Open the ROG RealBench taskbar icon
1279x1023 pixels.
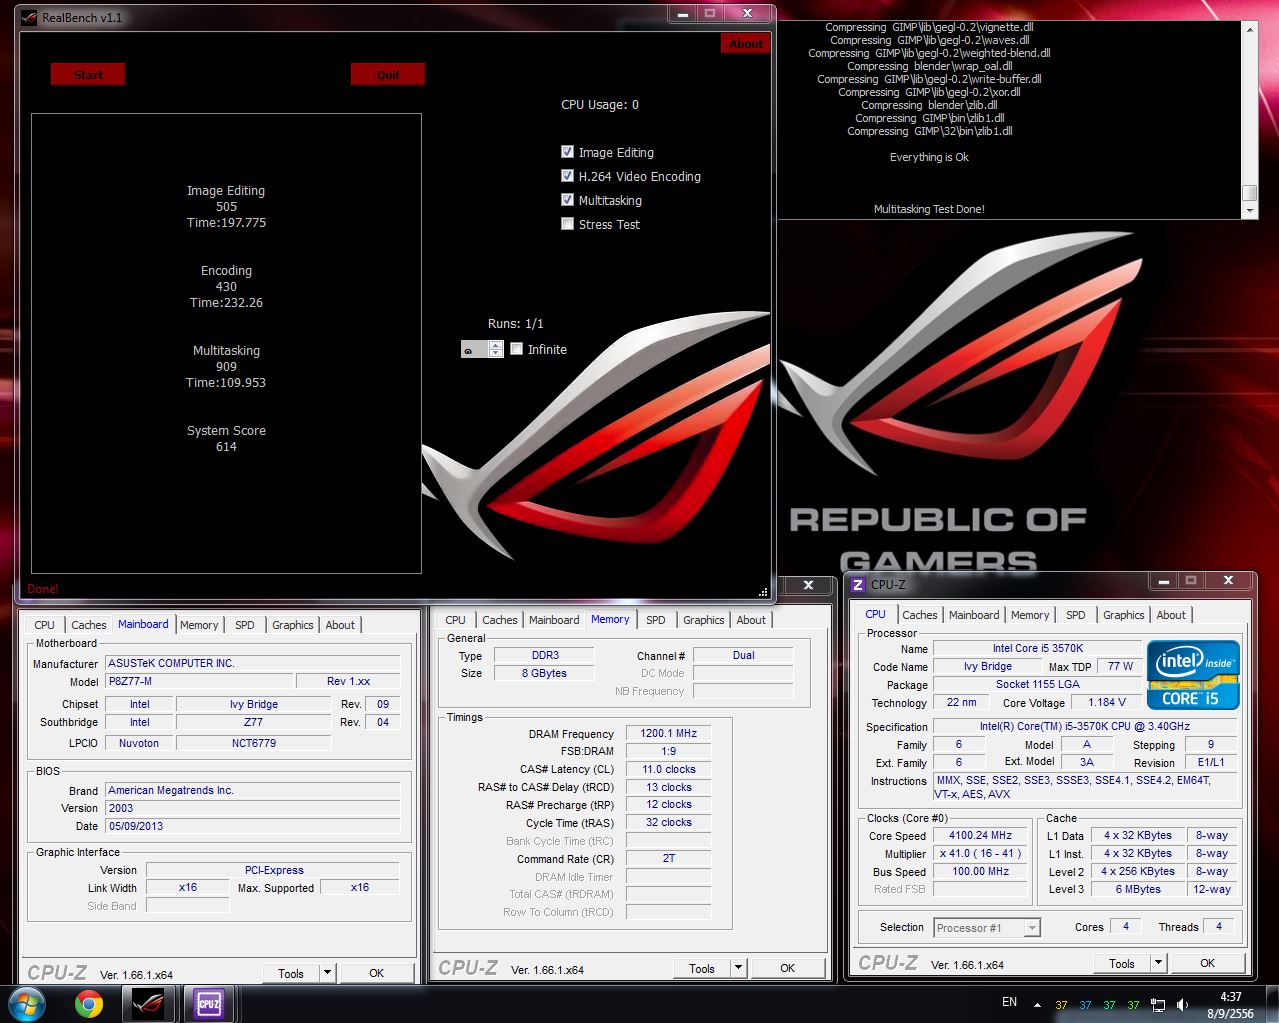point(148,1004)
